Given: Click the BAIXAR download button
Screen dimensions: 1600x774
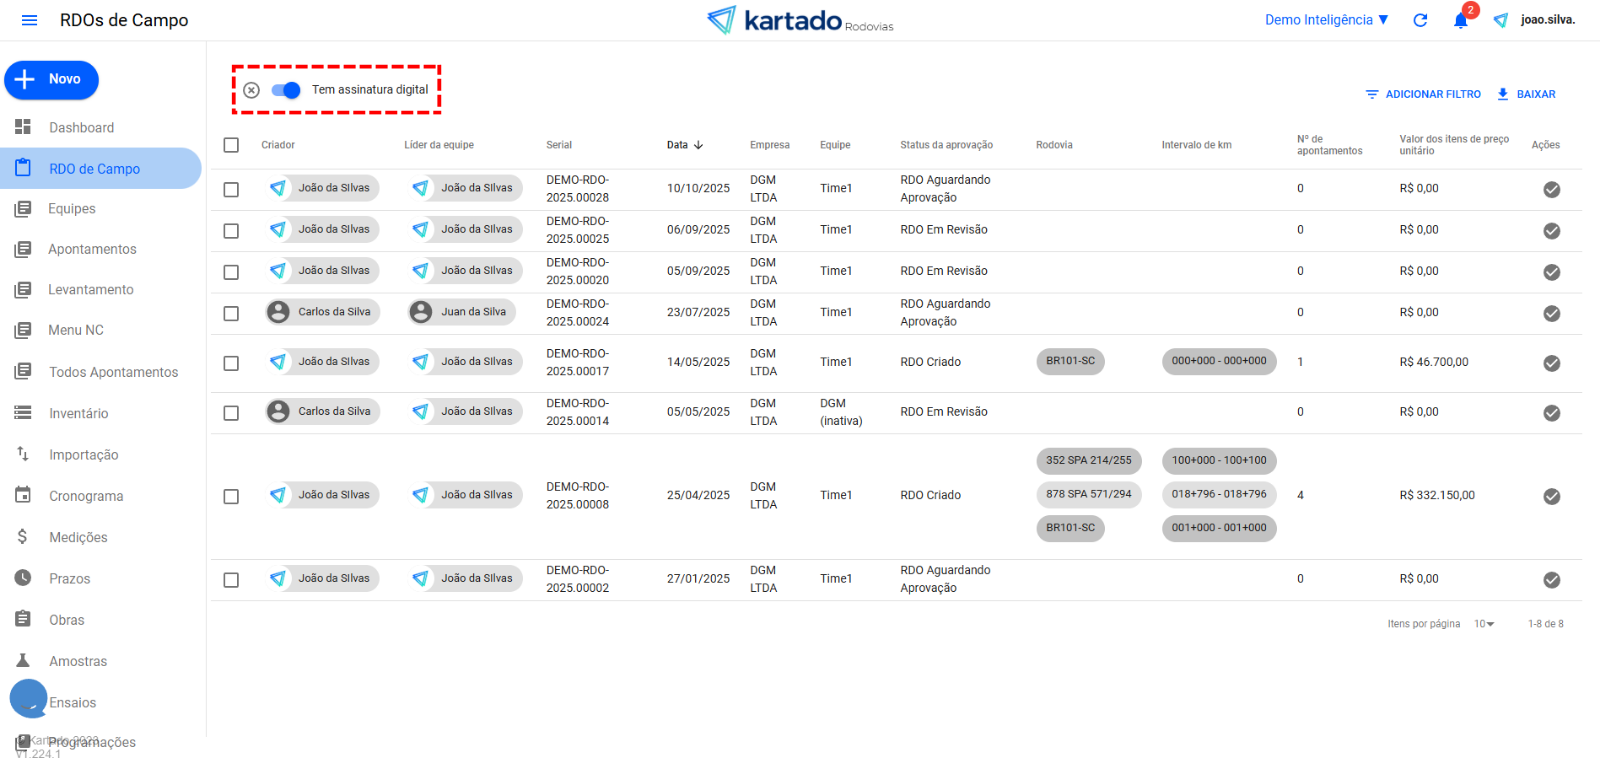Looking at the screenshot, I should [x=1526, y=94].
